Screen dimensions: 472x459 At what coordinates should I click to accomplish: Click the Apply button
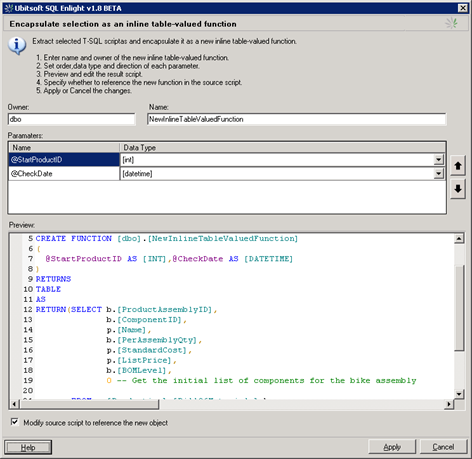point(392,447)
